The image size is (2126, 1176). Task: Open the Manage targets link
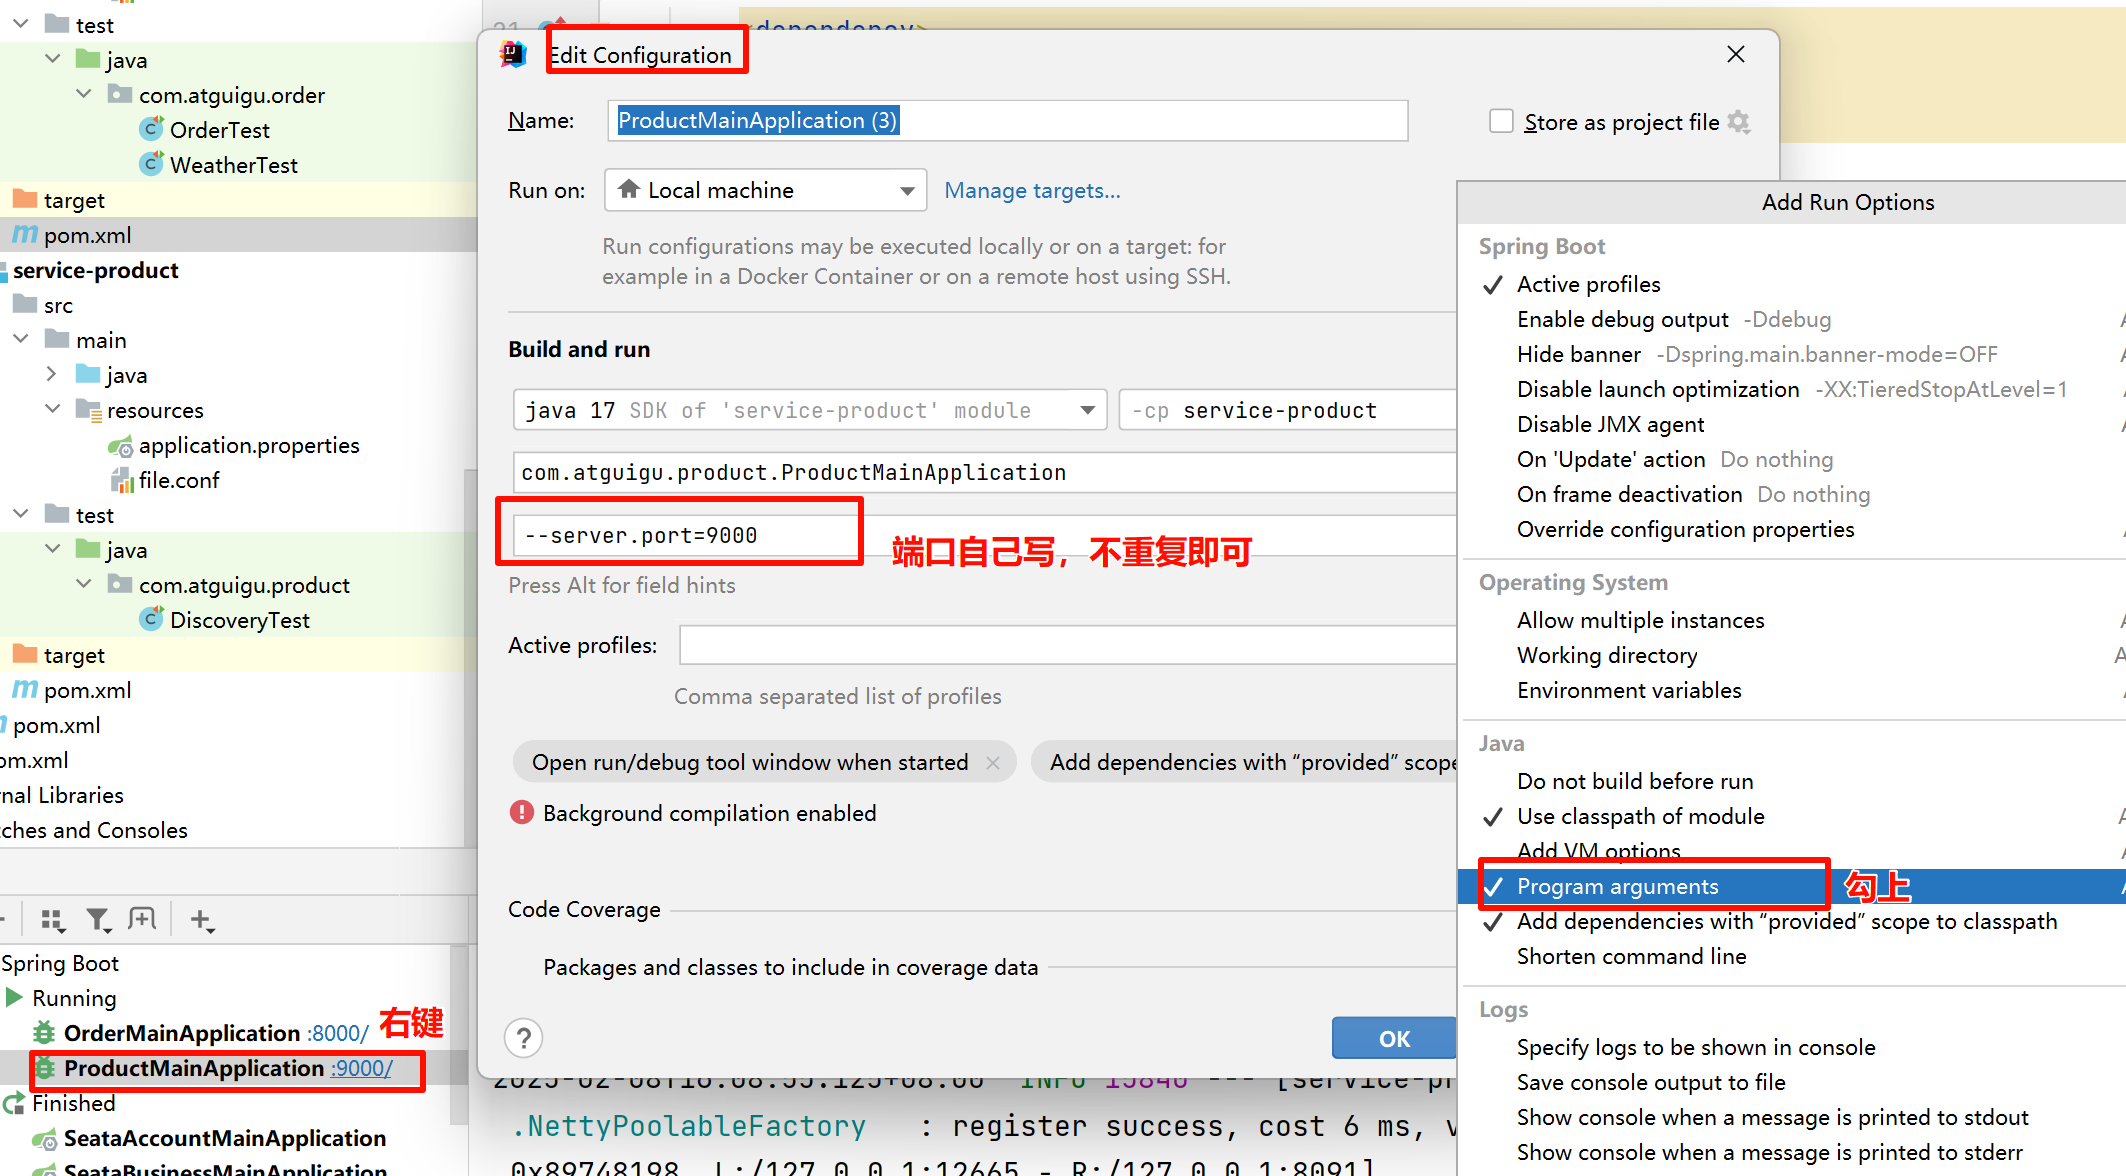click(1032, 190)
